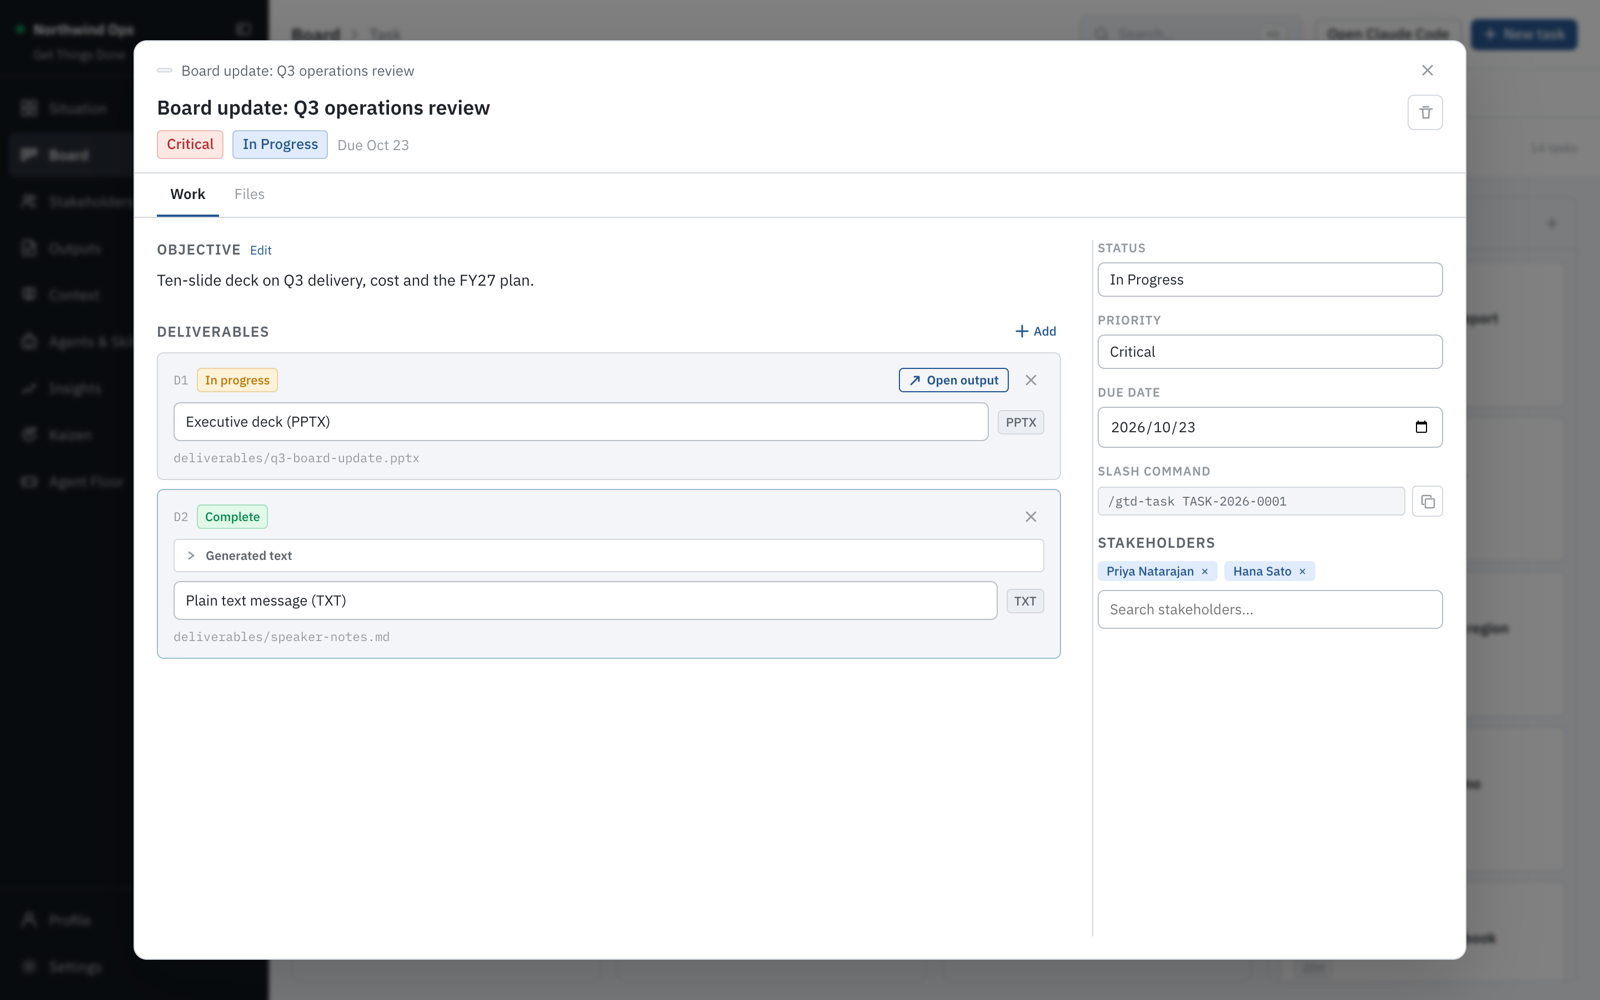Click the Open output button
The height and width of the screenshot is (1000, 1600).
click(953, 380)
